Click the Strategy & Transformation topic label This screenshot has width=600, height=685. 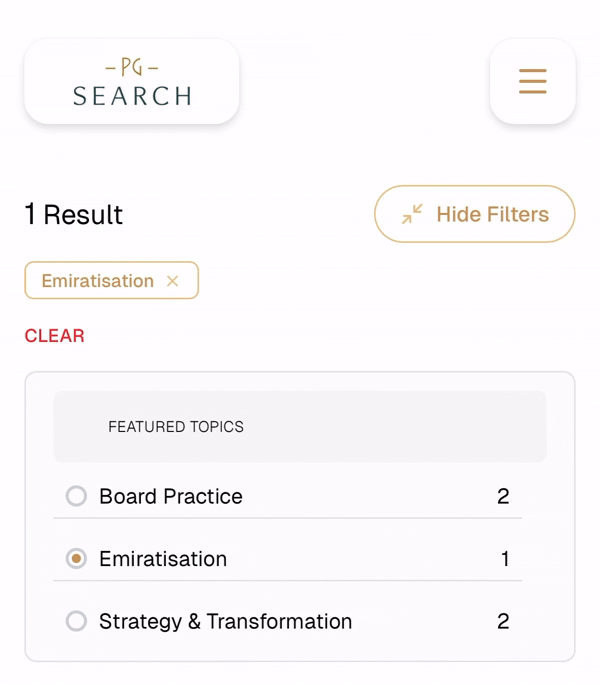(x=225, y=621)
